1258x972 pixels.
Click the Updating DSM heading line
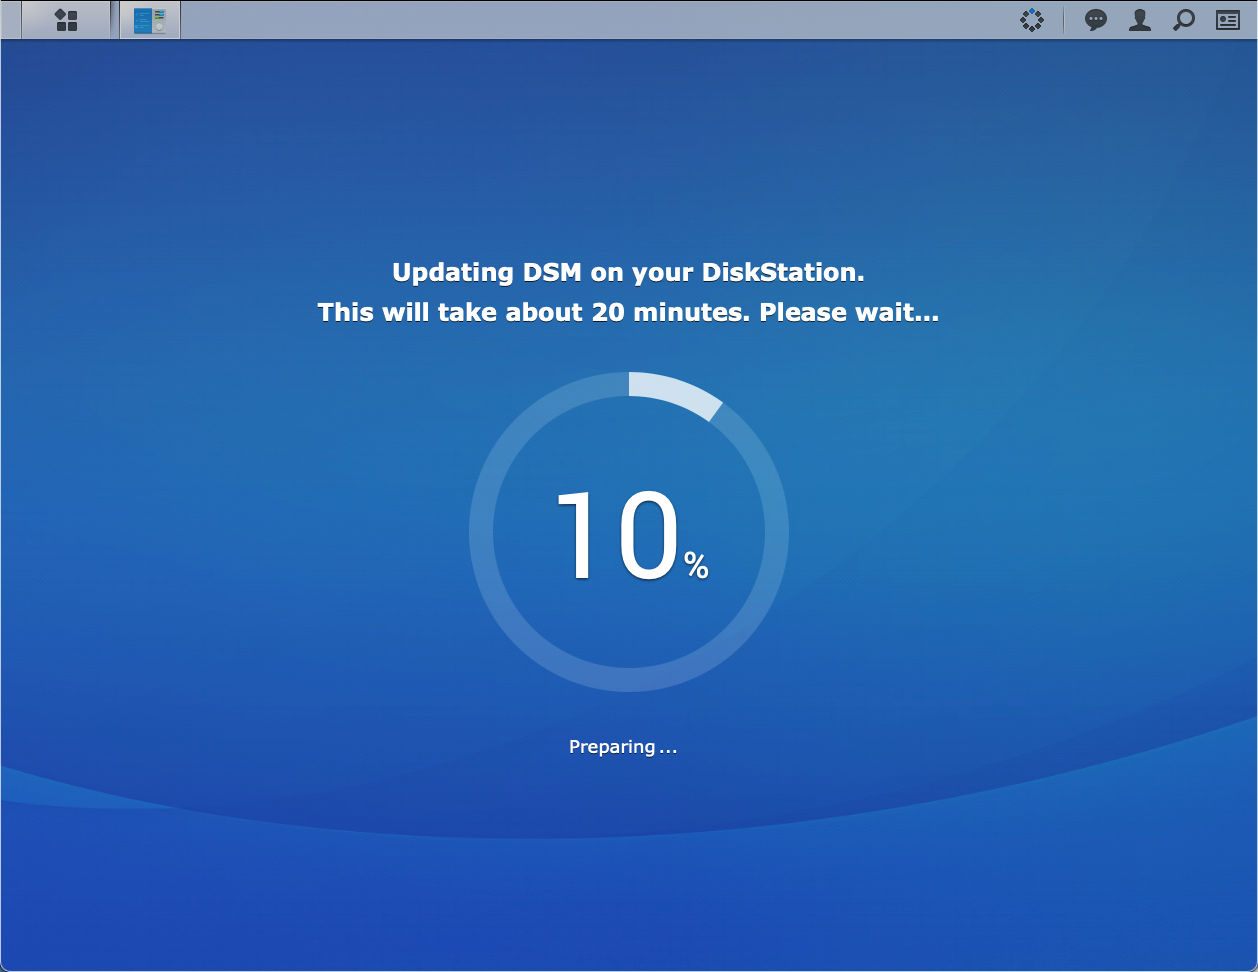tap(628, 272)
